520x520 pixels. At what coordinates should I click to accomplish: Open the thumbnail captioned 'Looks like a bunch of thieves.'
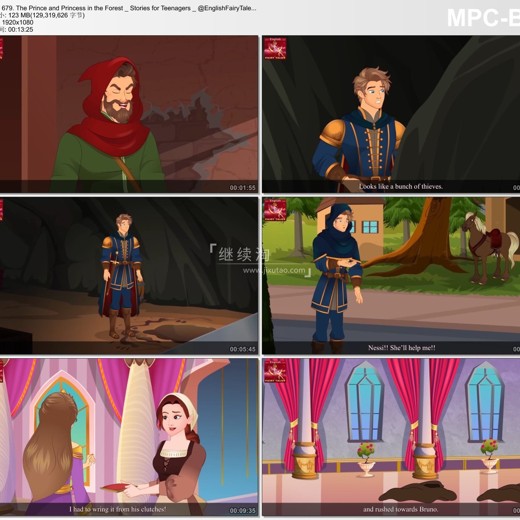click(x=391, y=114)
